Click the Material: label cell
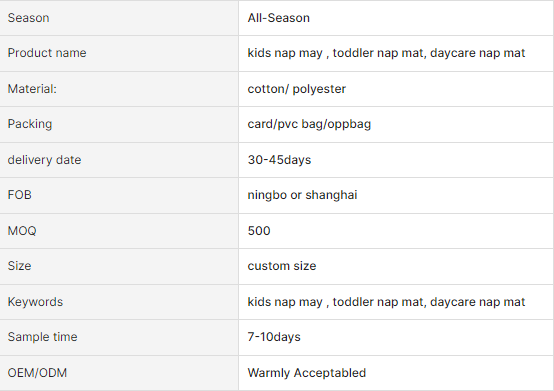The image size is (554, 391). (119, 89)
